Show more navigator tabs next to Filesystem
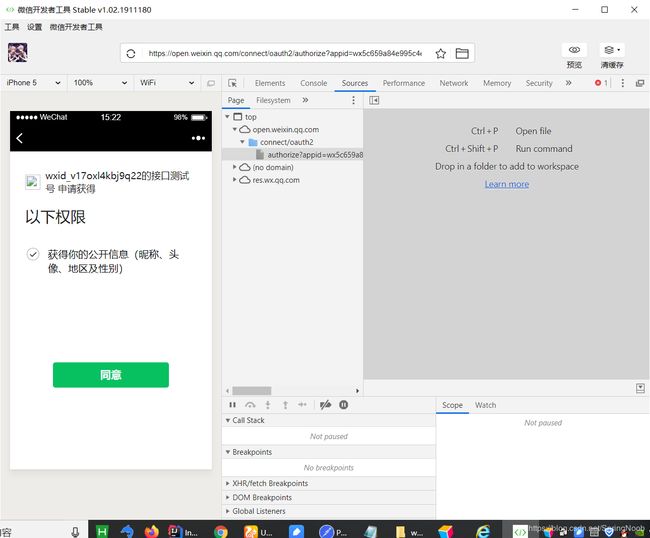 pos(305,100)
